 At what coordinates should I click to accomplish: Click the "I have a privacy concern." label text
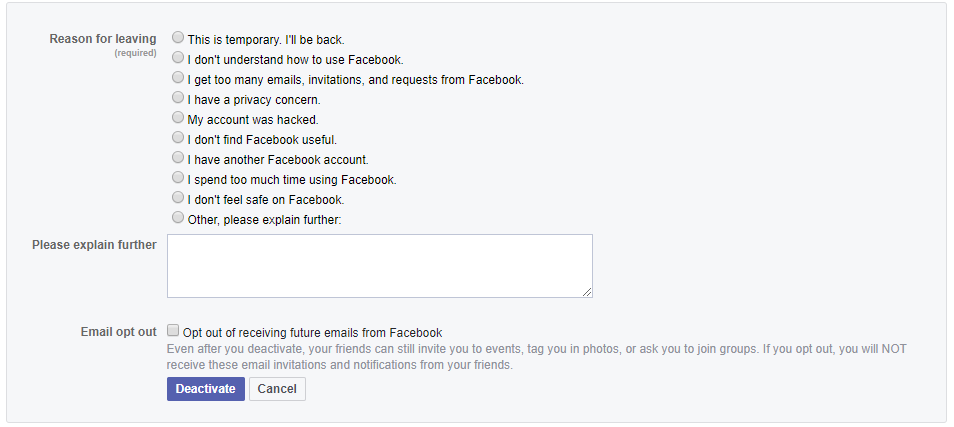(254, 100)
